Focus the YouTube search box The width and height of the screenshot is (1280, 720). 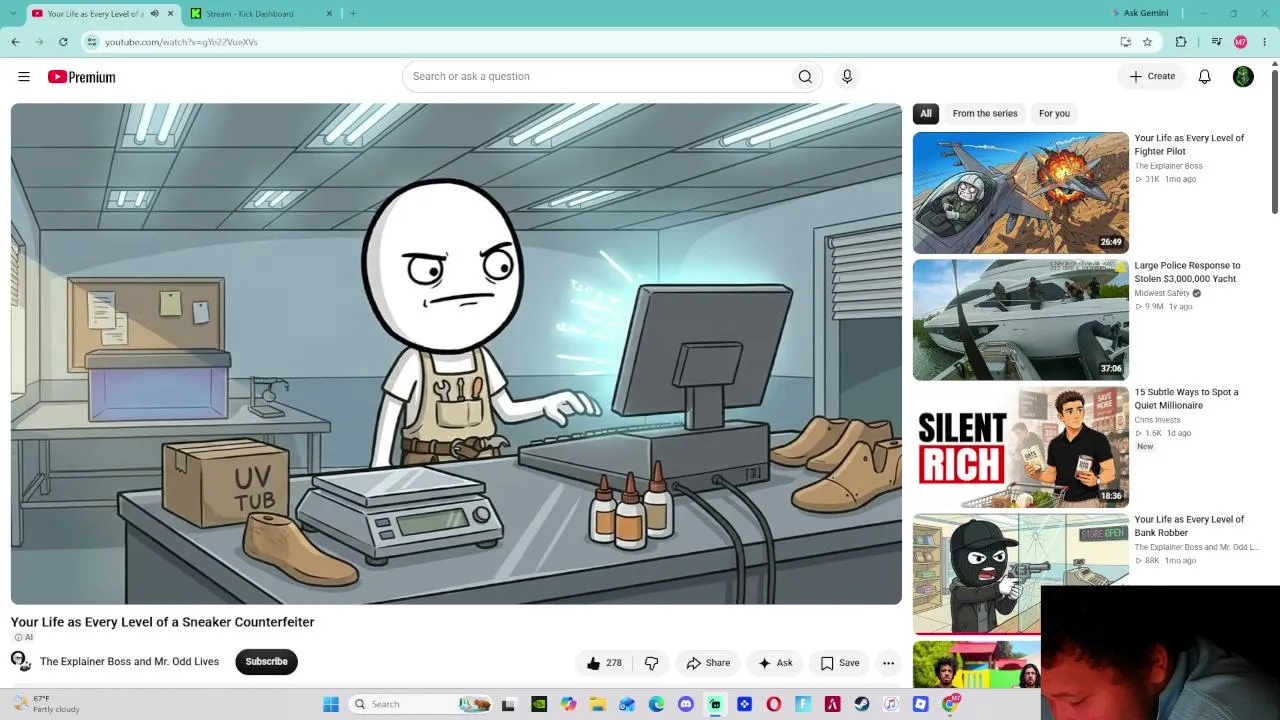tap(598, 77)
